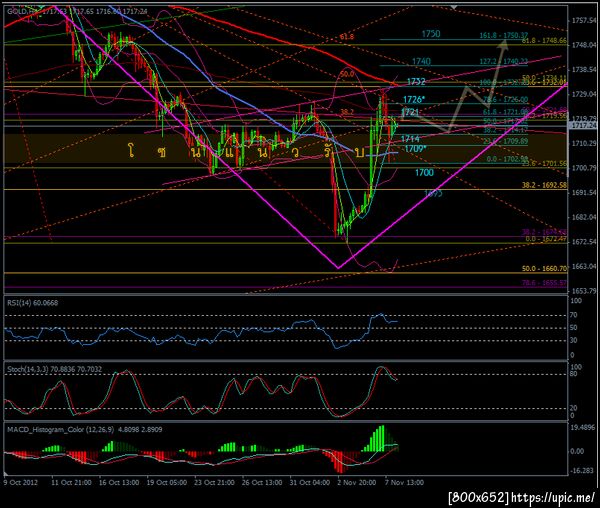Click the RSI scale value 70
The height and width of the screenshot is (508, 600).
574,315
